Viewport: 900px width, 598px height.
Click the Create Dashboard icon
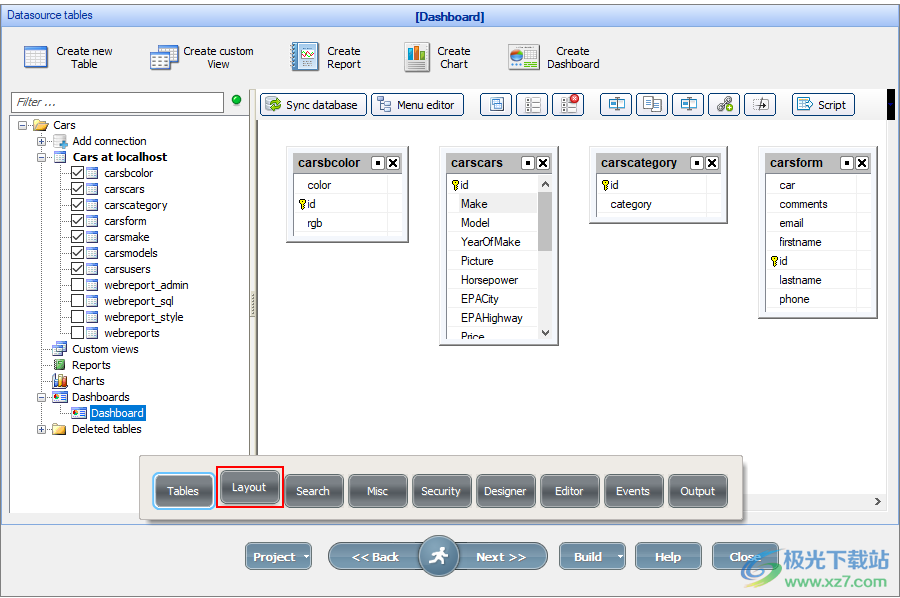coord(524,57)
